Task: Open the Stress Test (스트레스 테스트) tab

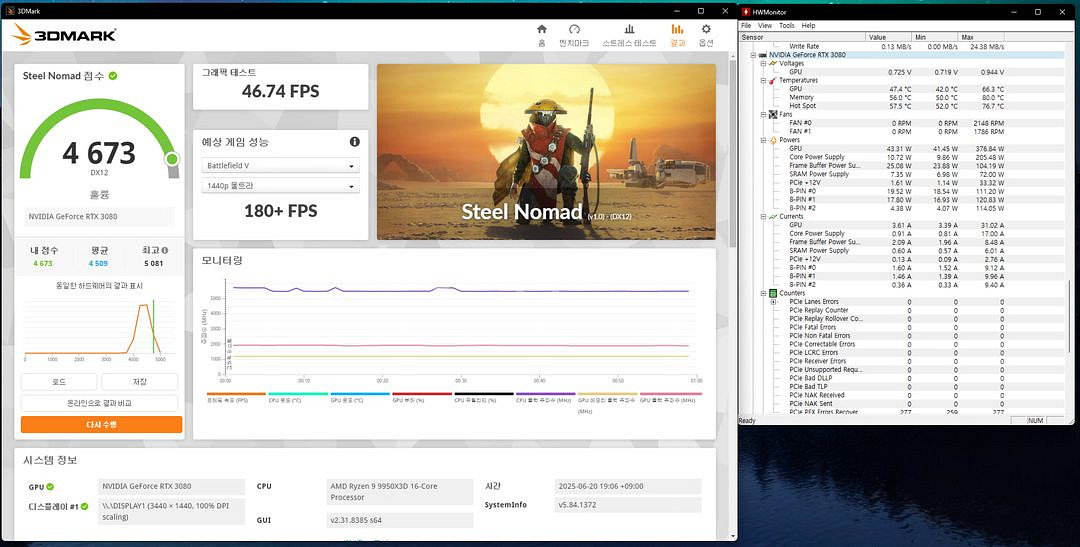Action: click(x=629, y=35)
